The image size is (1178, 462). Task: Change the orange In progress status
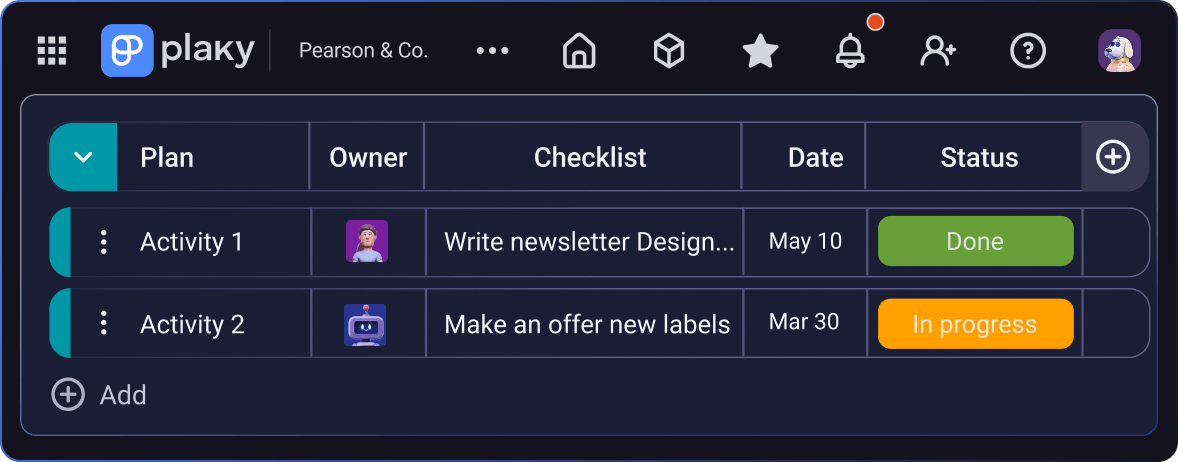click(975, 324)
